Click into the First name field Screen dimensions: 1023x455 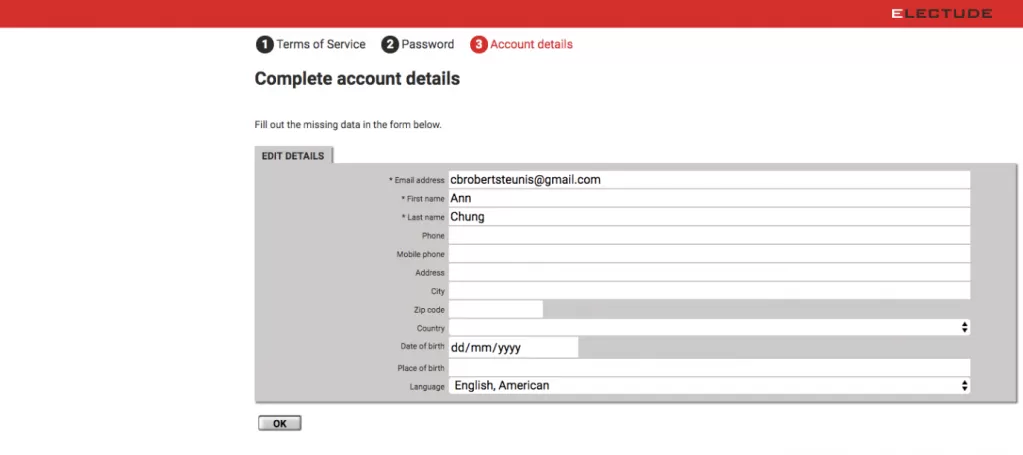708,198
